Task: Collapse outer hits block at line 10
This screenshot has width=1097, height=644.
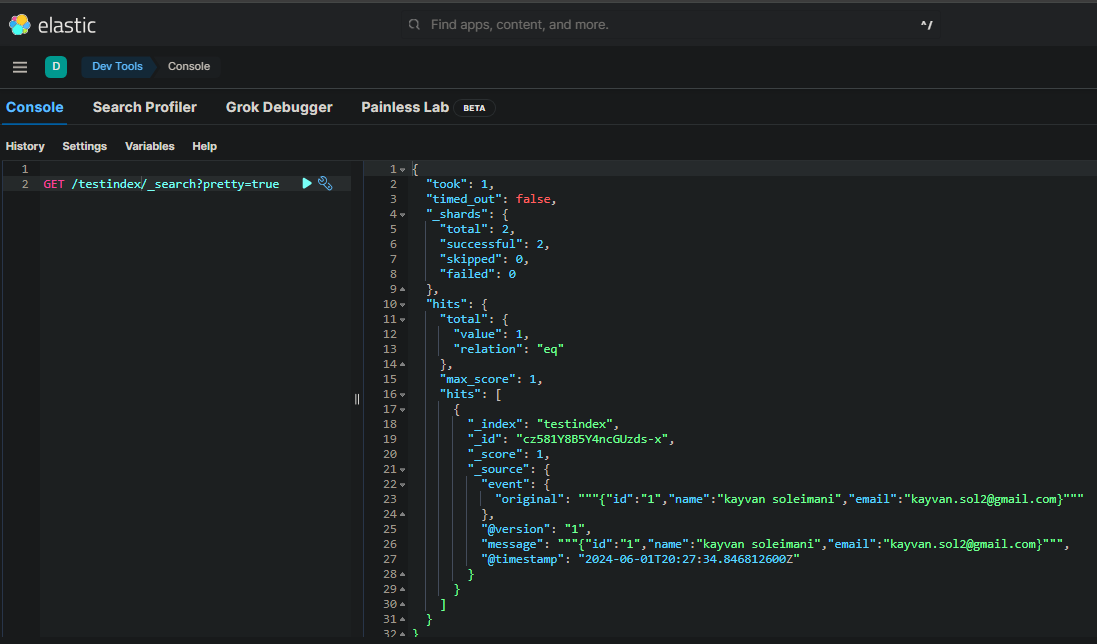Action: [x=402, y=304]
